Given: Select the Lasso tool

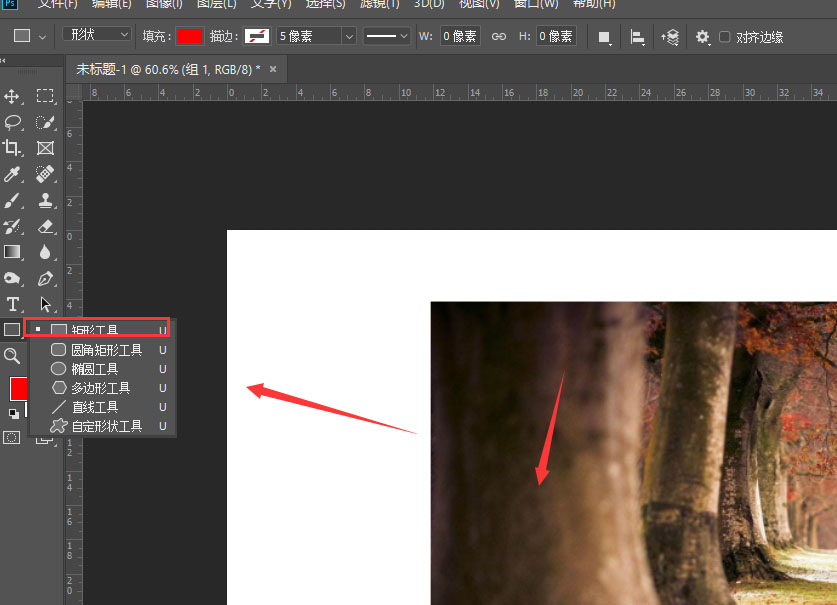Looking at the screenshot, I should pyautogui.click(x=13, y=122).
